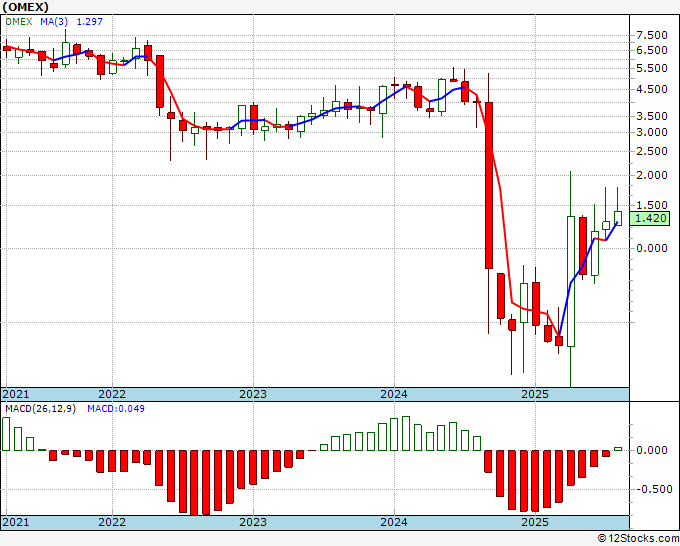Click 2023 on the MACD timeline
The image size is (680, 546).
[x=253, y=522]
